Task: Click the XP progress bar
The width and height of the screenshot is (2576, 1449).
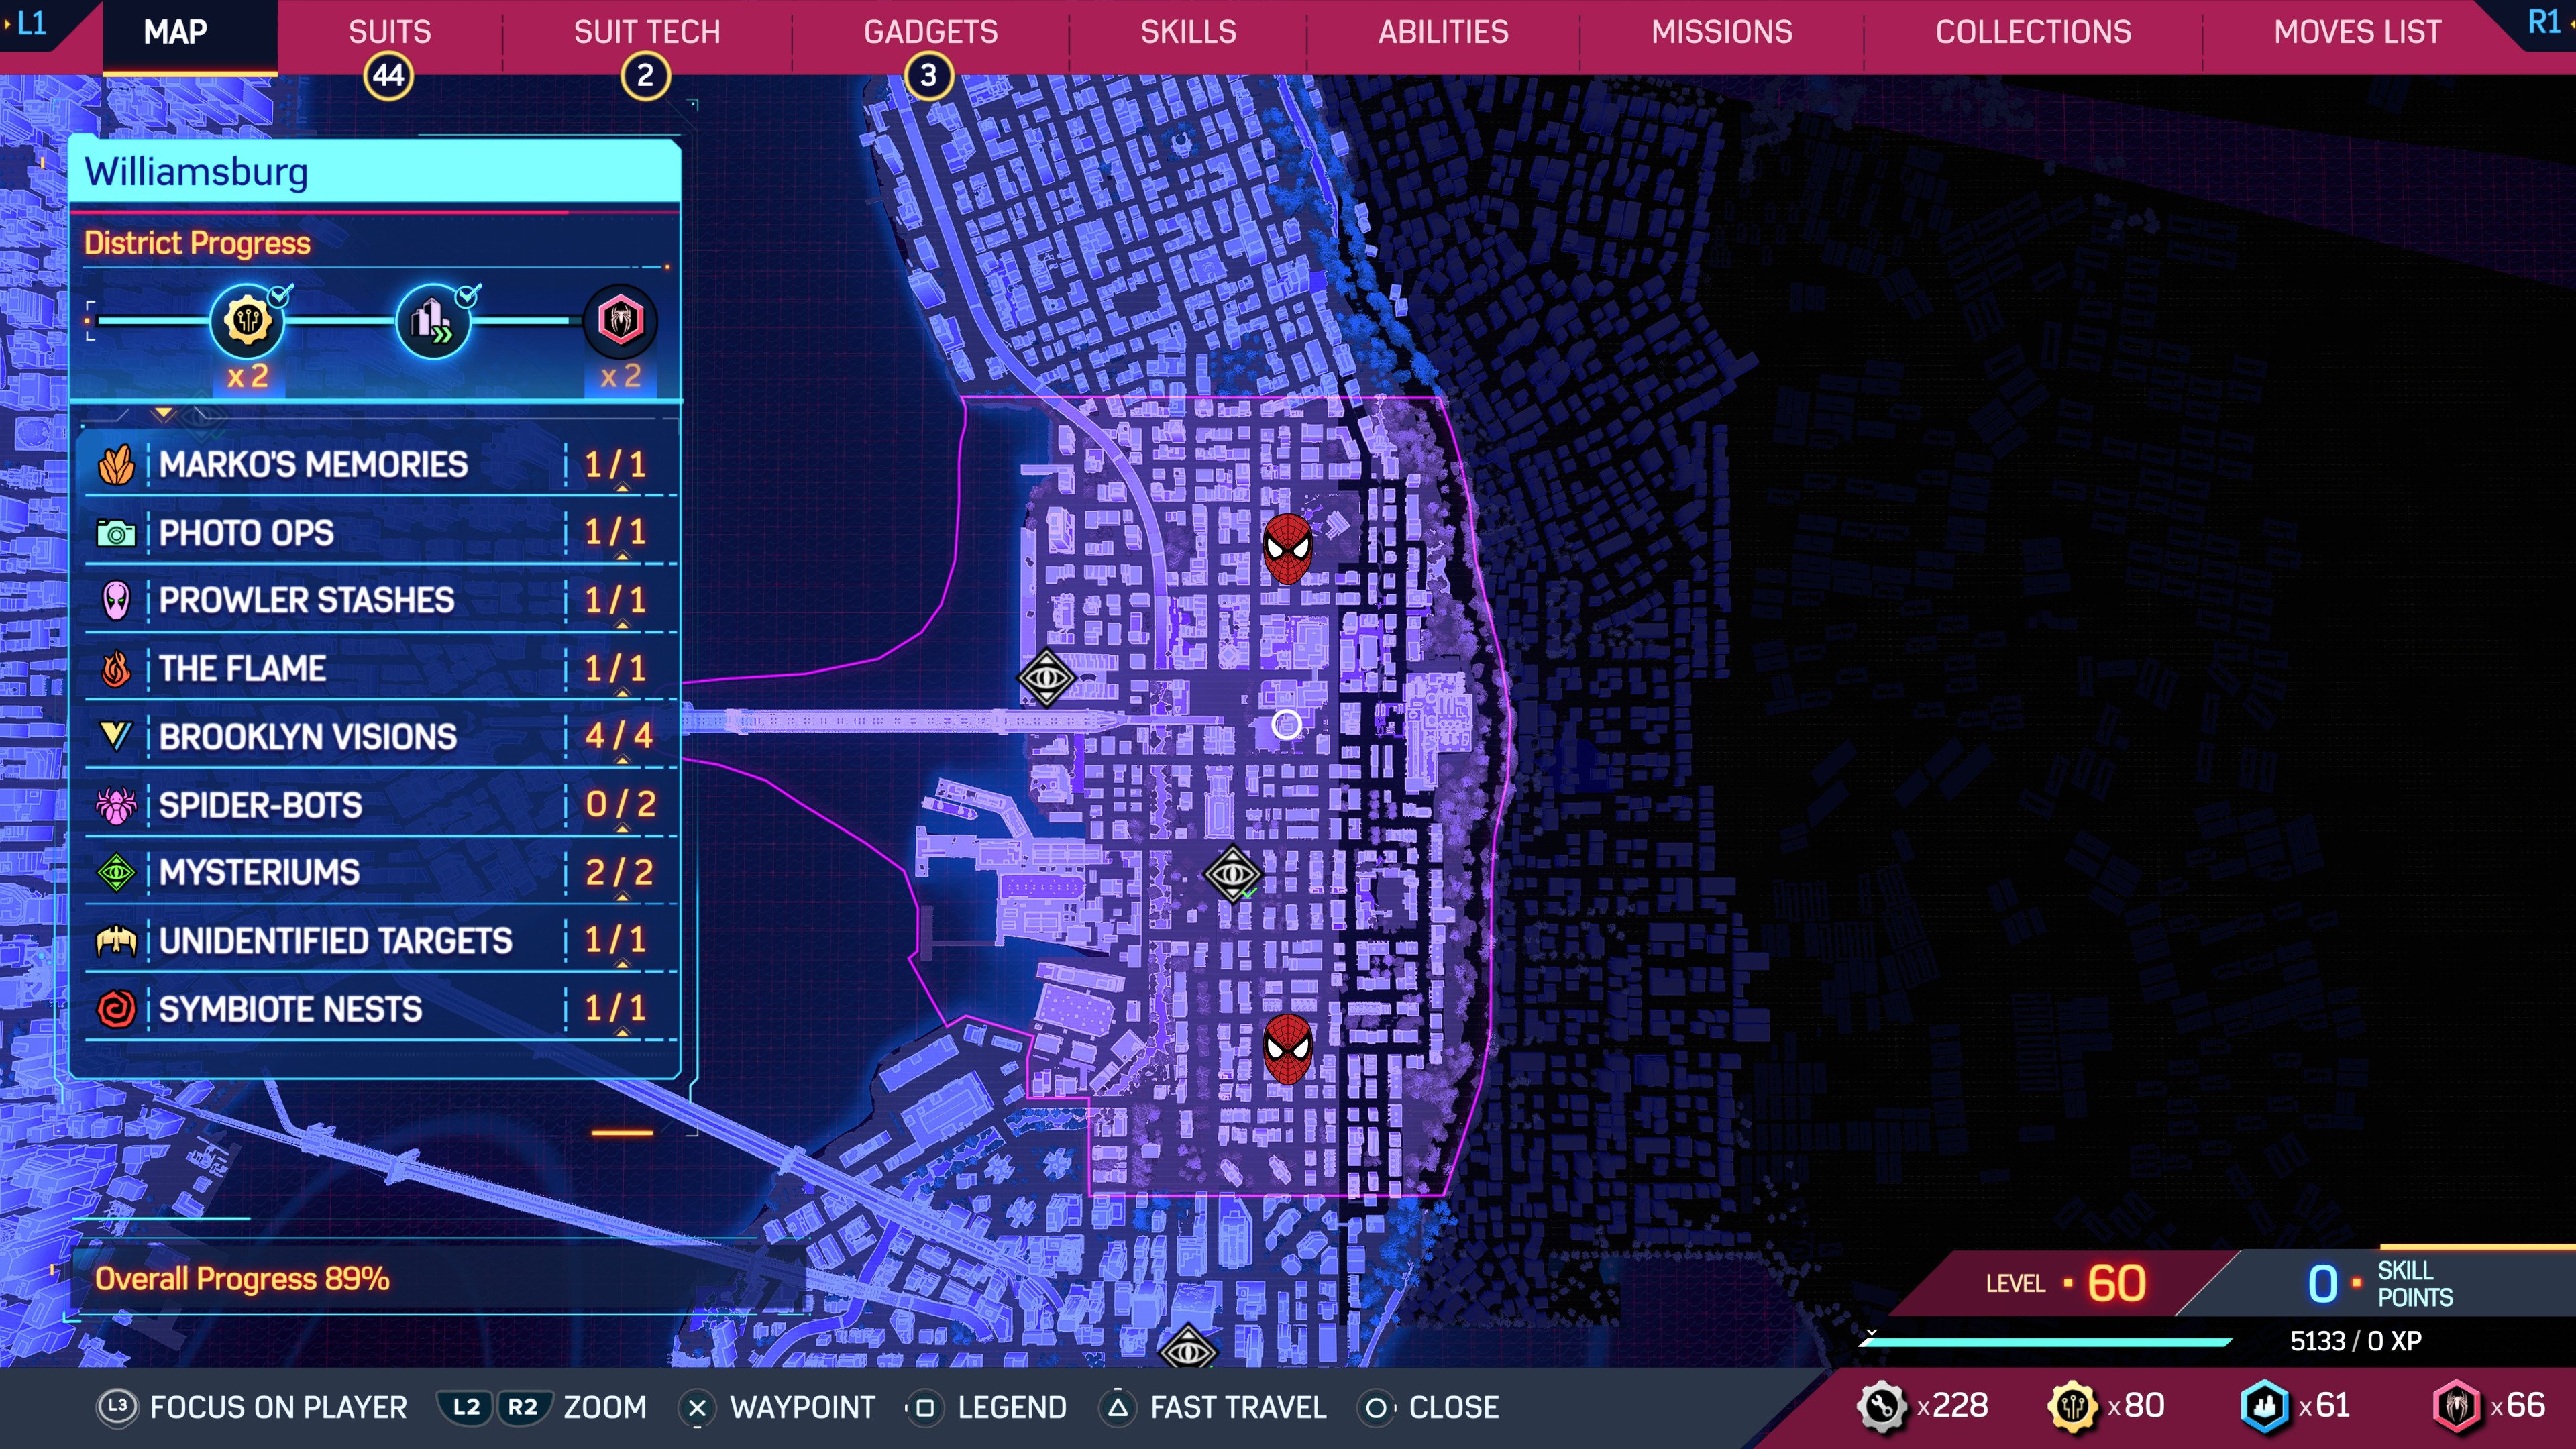Action: pos(2045,1342)
